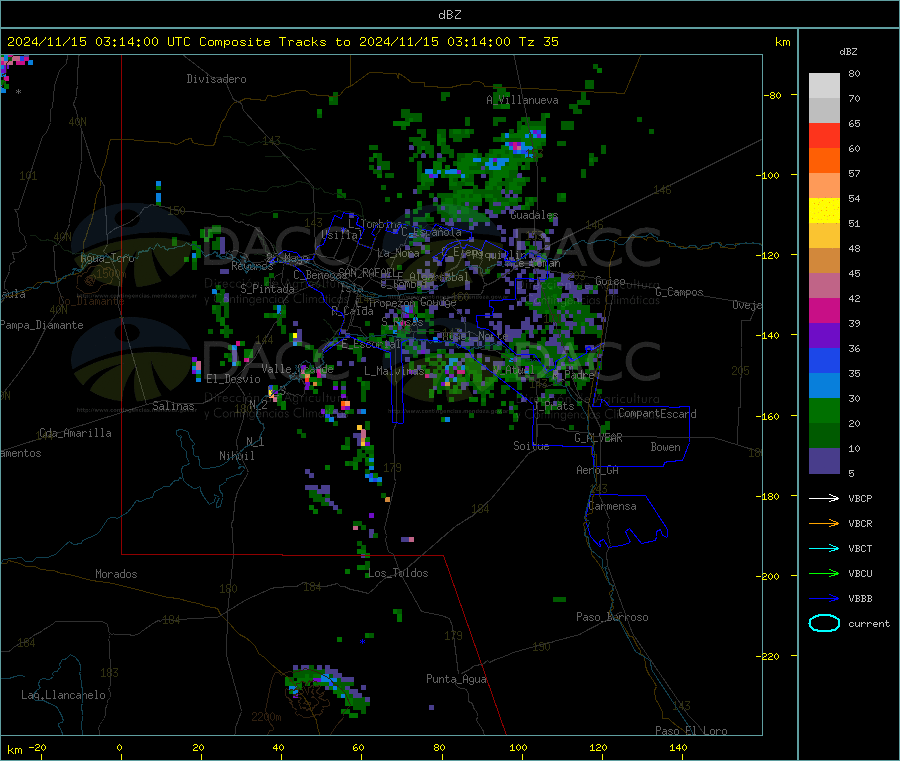Click the 'Carmensa' map label
Viewport: 900px width, 761px height.
tap(612, 507)
